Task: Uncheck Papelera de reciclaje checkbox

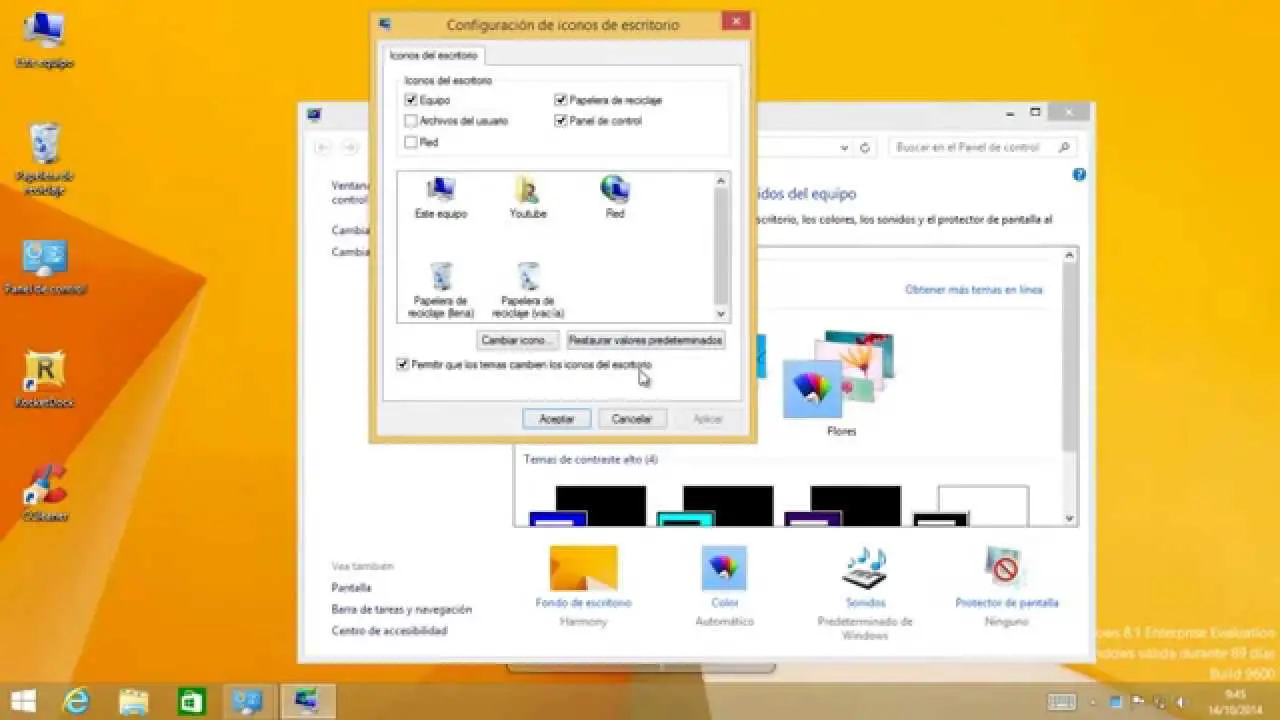Action: point(561,100)
